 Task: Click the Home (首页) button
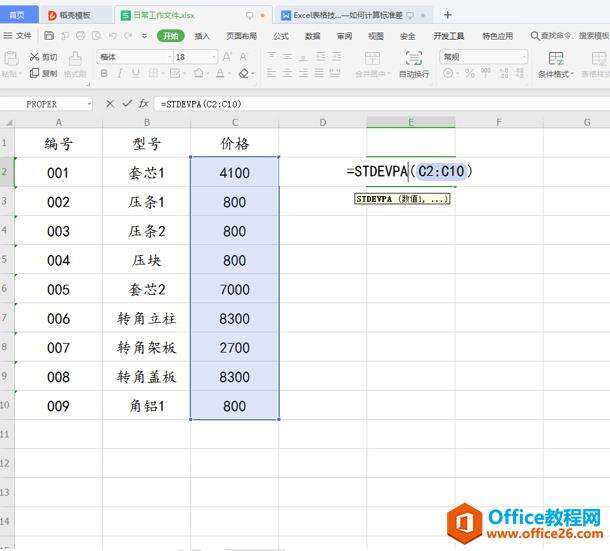(18, 15)
